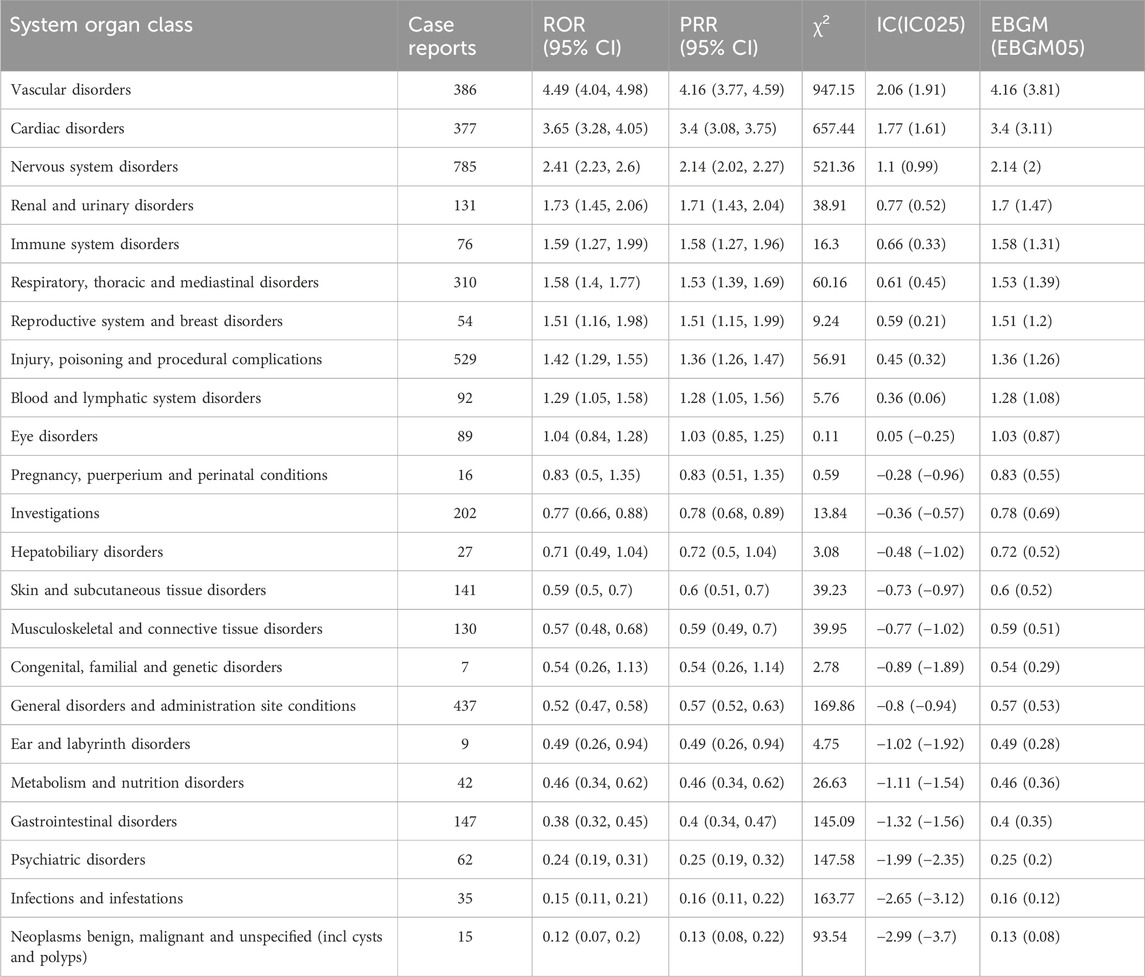Viewport: 1145px width, 977px height.
Task: Select the 'Psychiatric disorders' row label
Action: [x=78, y=860]
